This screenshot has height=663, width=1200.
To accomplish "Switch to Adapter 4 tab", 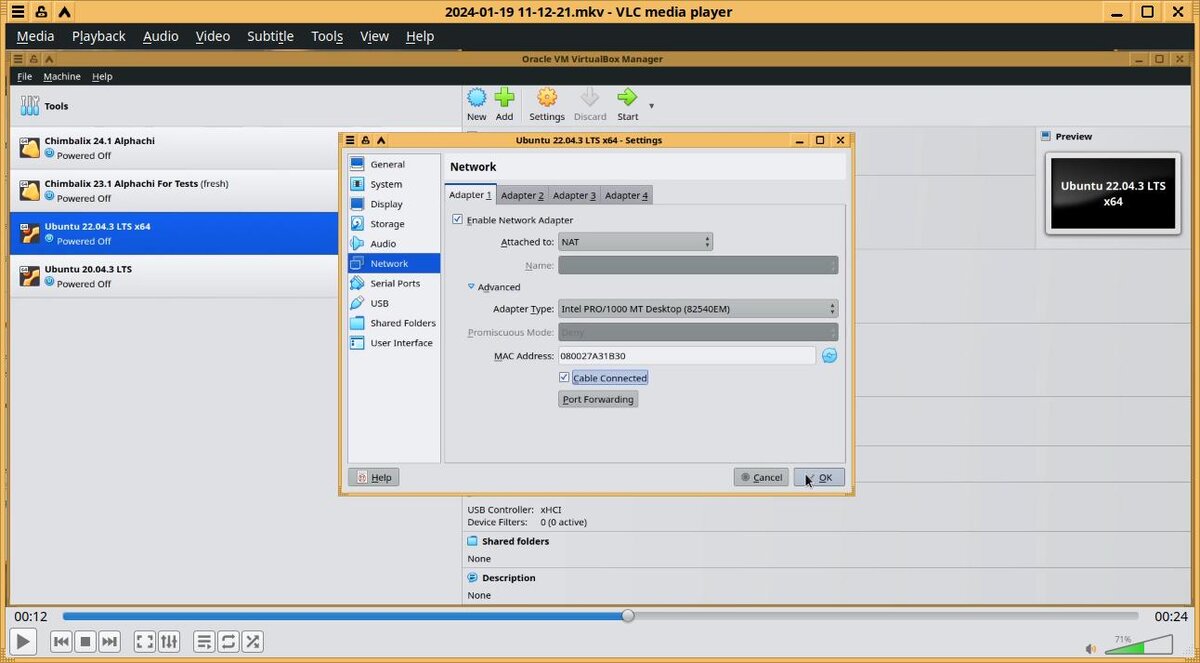I will [626, 195].
